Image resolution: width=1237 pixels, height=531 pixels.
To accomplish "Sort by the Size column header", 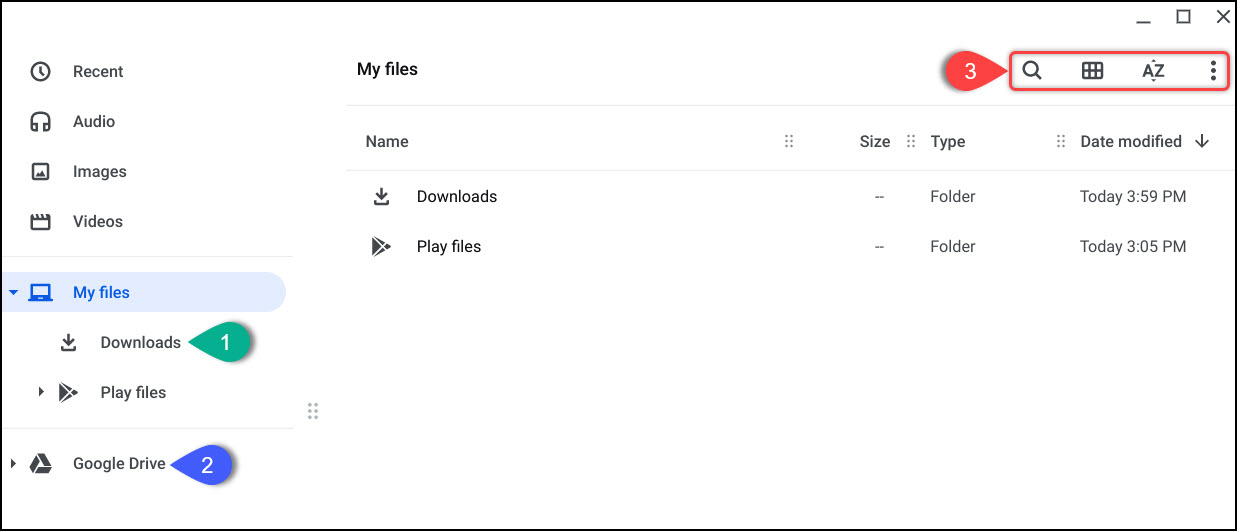I will (x=875, y=142).
